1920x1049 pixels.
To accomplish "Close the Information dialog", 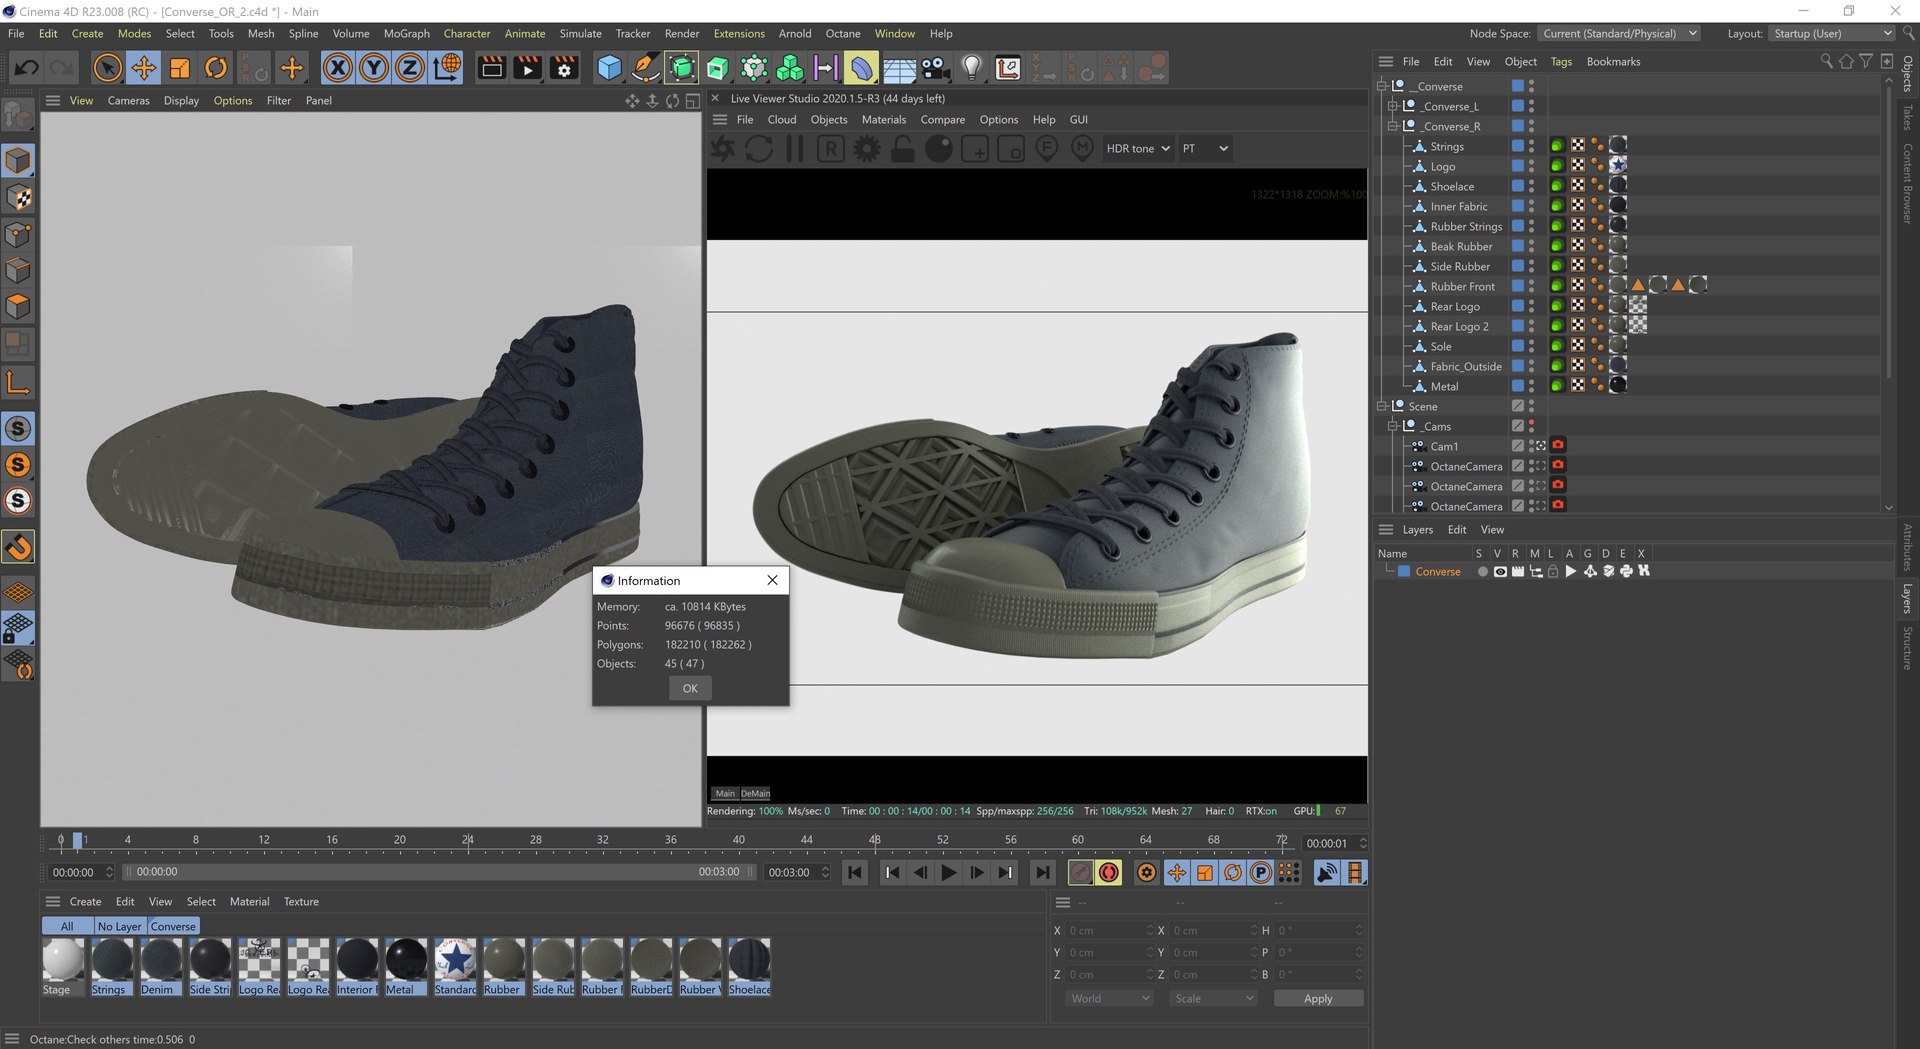I will click(772, 581).
